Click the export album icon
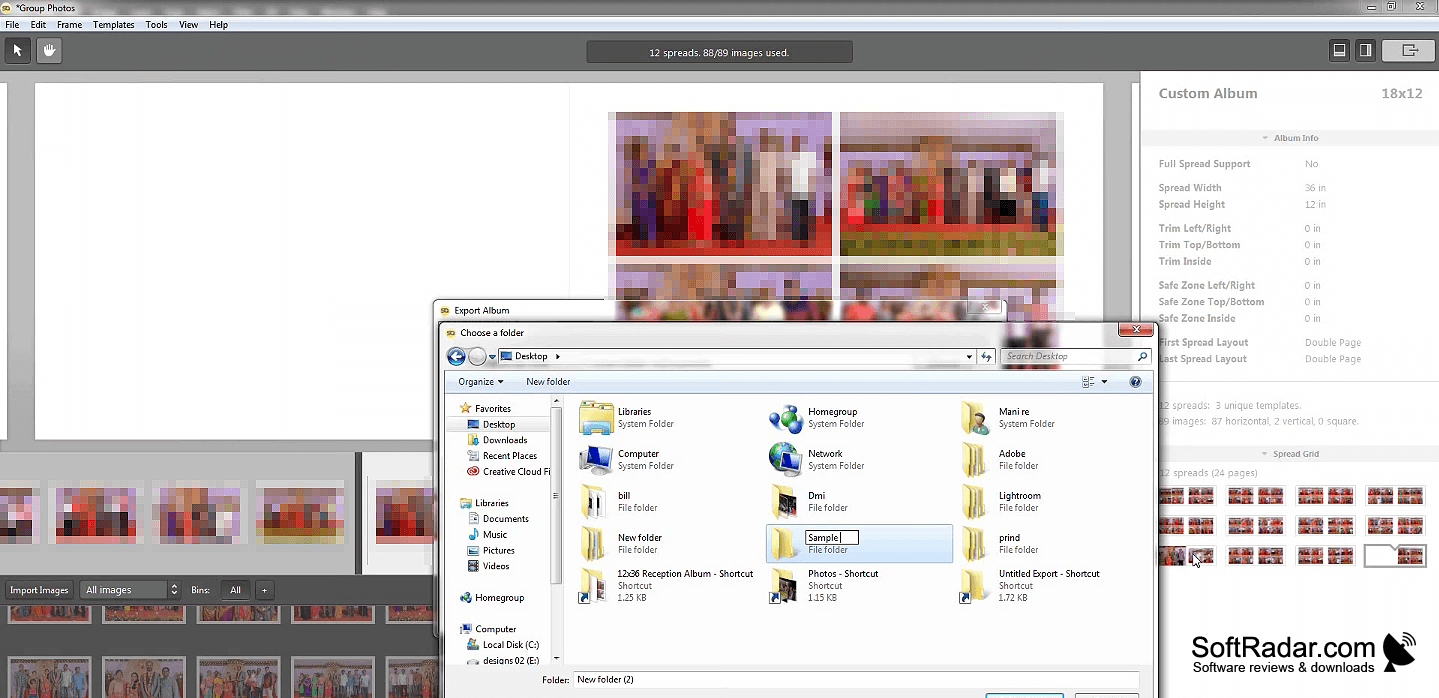Viewport: 1439px width, 698px height. click(1410, 50)
